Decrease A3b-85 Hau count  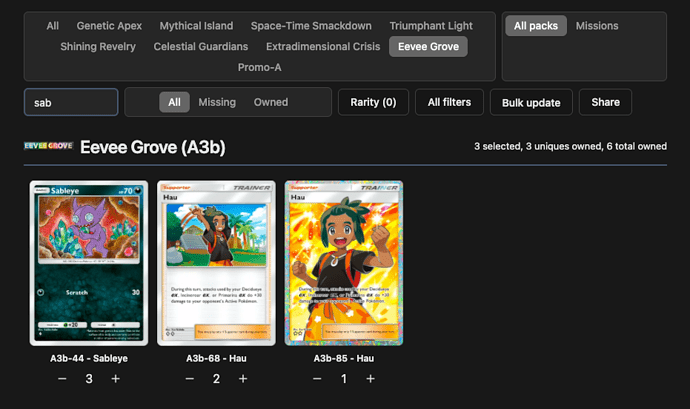(x=317, y=379)
